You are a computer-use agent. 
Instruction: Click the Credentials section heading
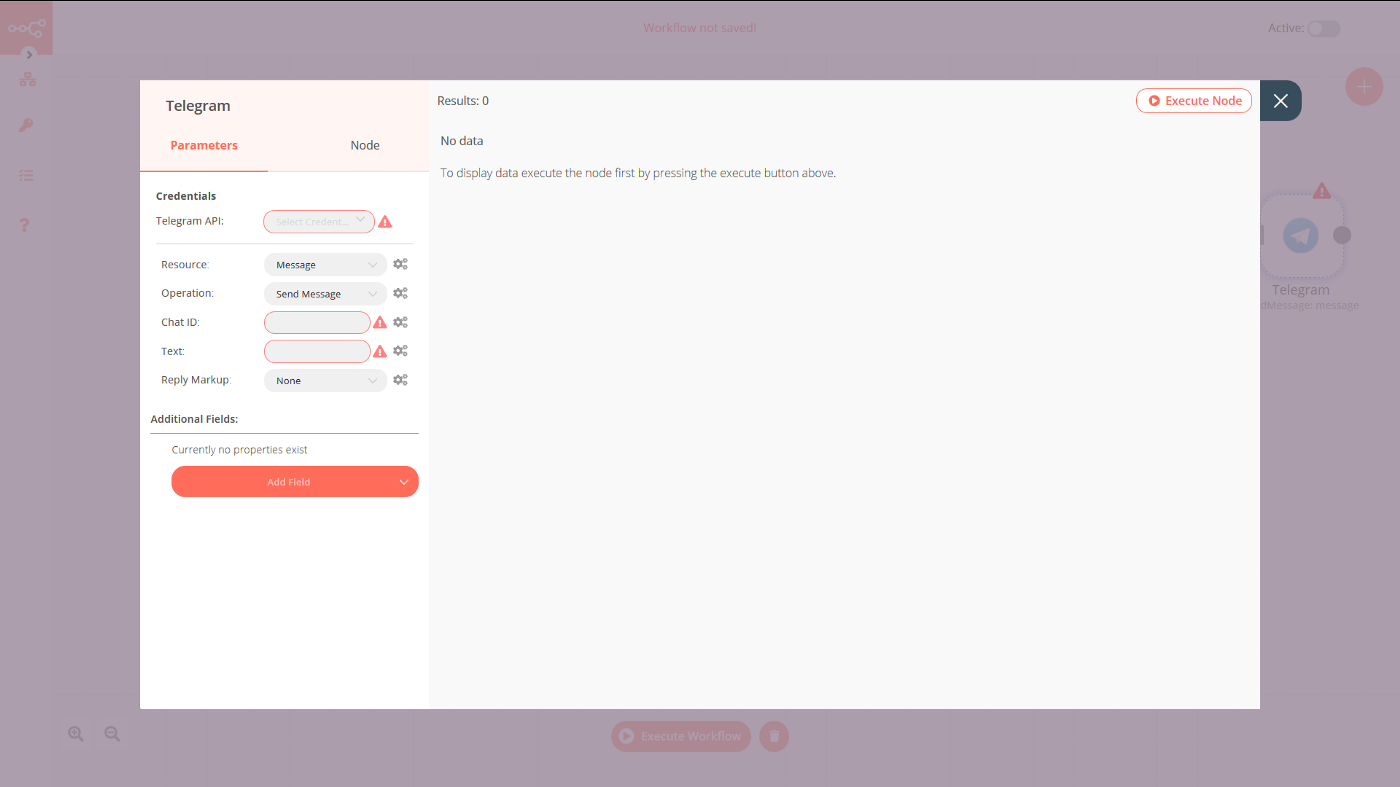[x=186, y=196]
